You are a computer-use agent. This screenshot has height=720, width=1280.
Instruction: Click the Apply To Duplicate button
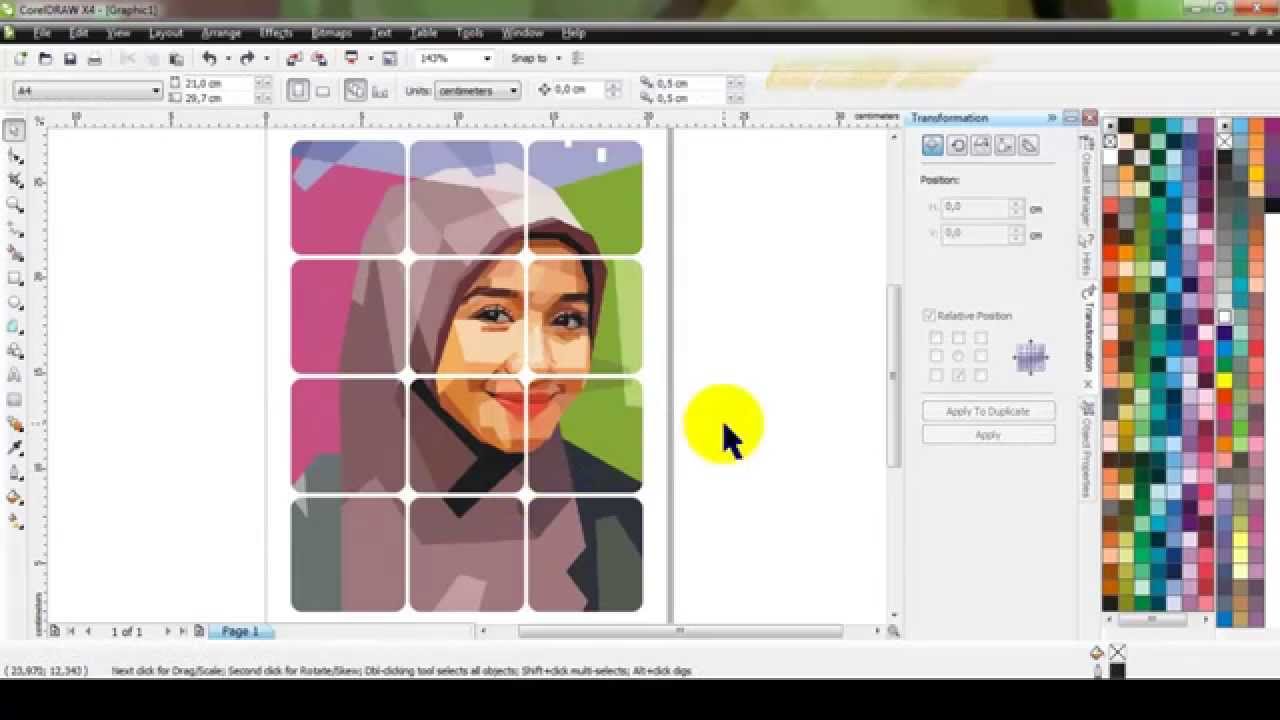[988, 411]
